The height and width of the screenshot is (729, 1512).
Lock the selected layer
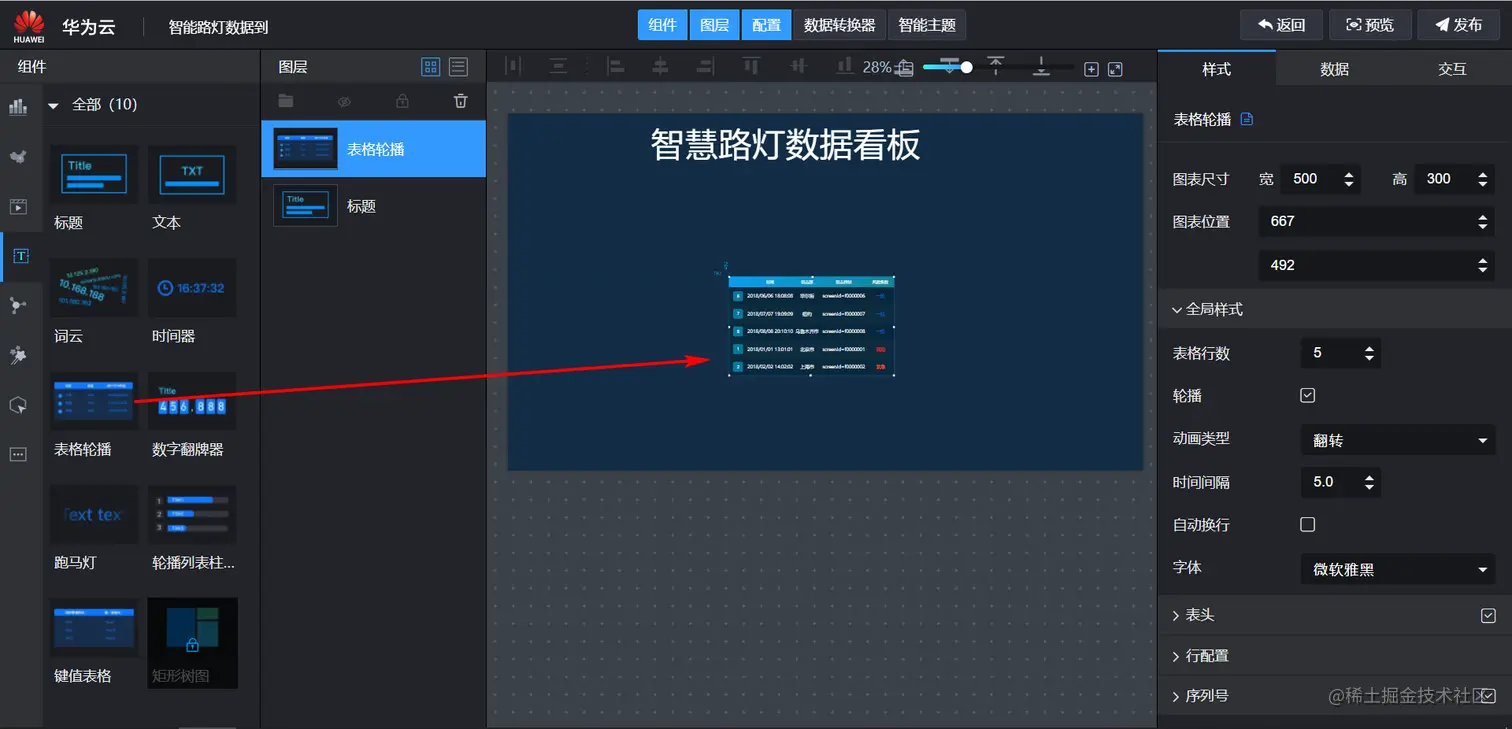click(x=402, y=101)
